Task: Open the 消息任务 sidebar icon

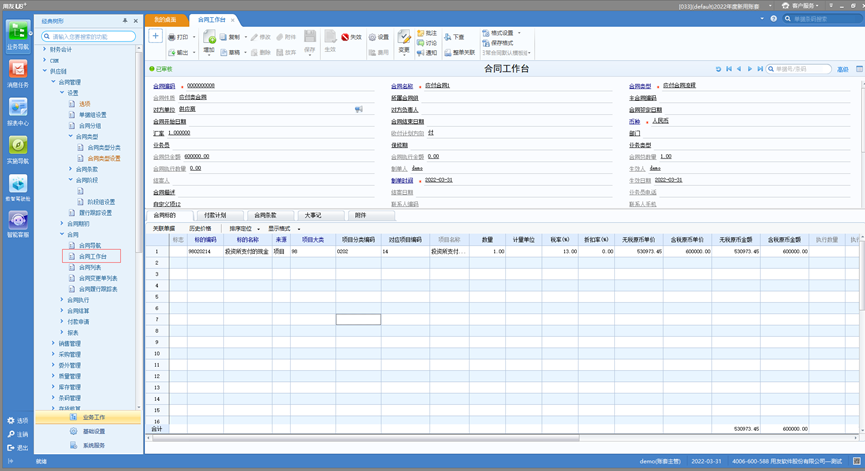Action: (x=17, y=71)
